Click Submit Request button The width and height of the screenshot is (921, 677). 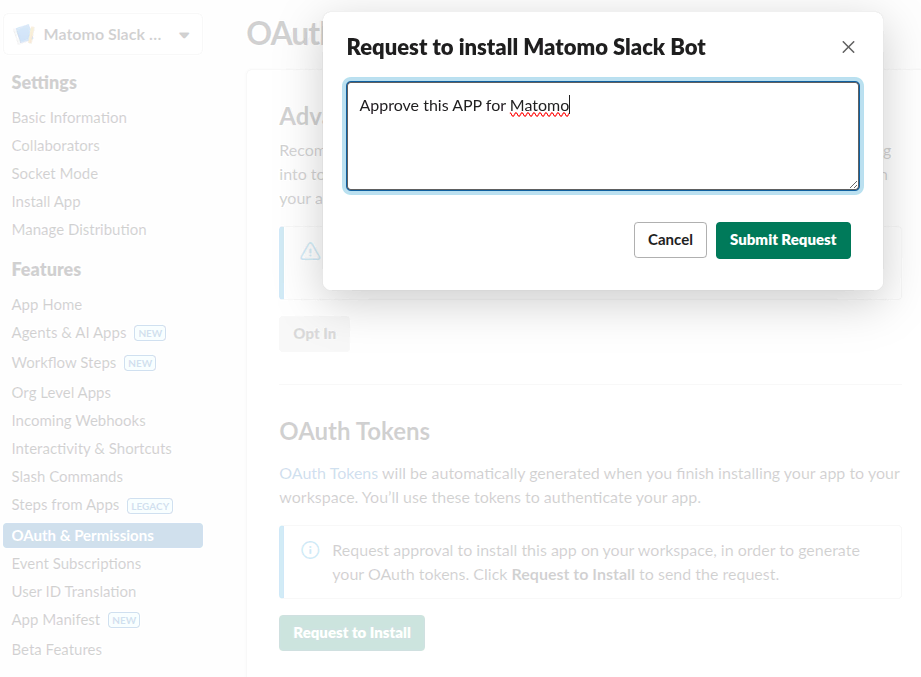point(783,240)
